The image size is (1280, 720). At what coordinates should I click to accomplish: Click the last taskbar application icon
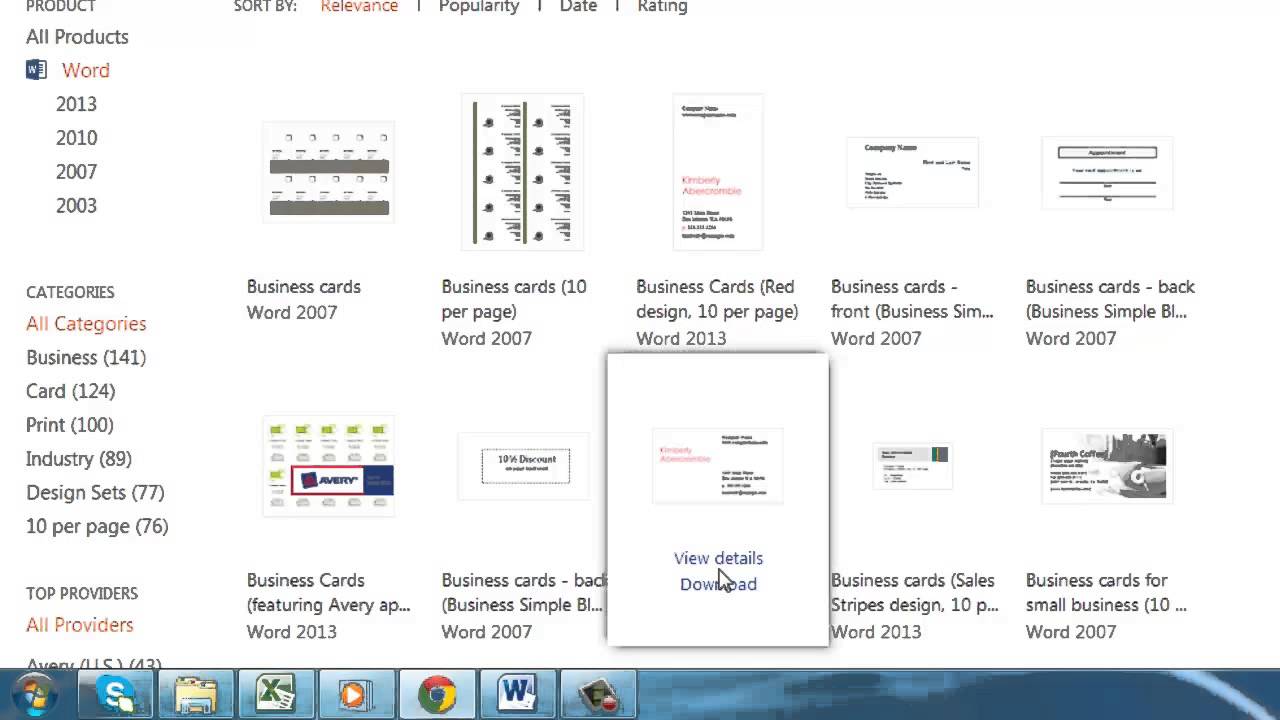pos(597,695)
